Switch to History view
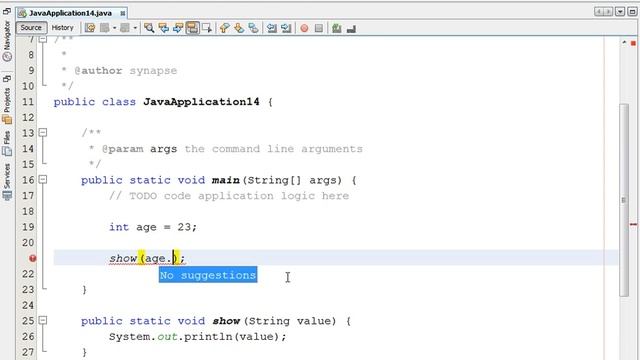 tap(62, 27)
